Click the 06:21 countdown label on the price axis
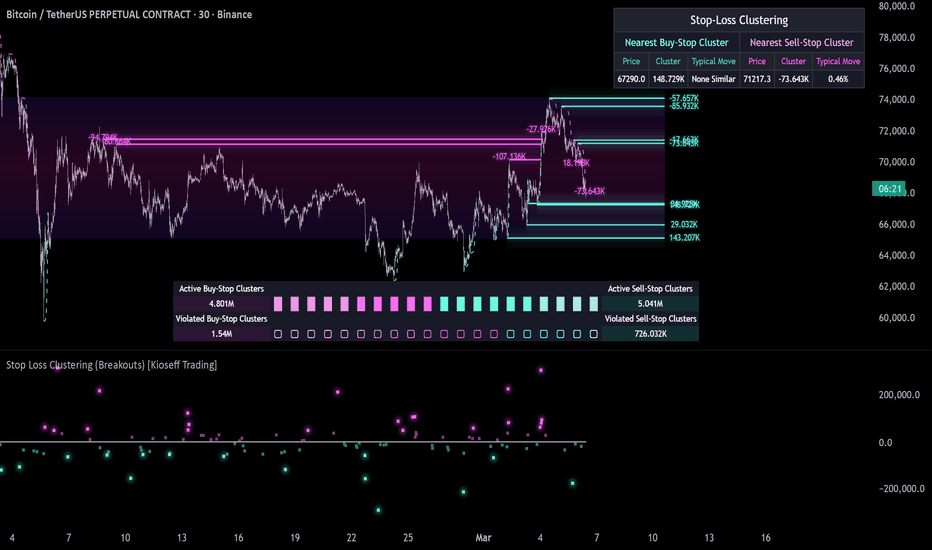932x550 pixels. tap(890, 188)
